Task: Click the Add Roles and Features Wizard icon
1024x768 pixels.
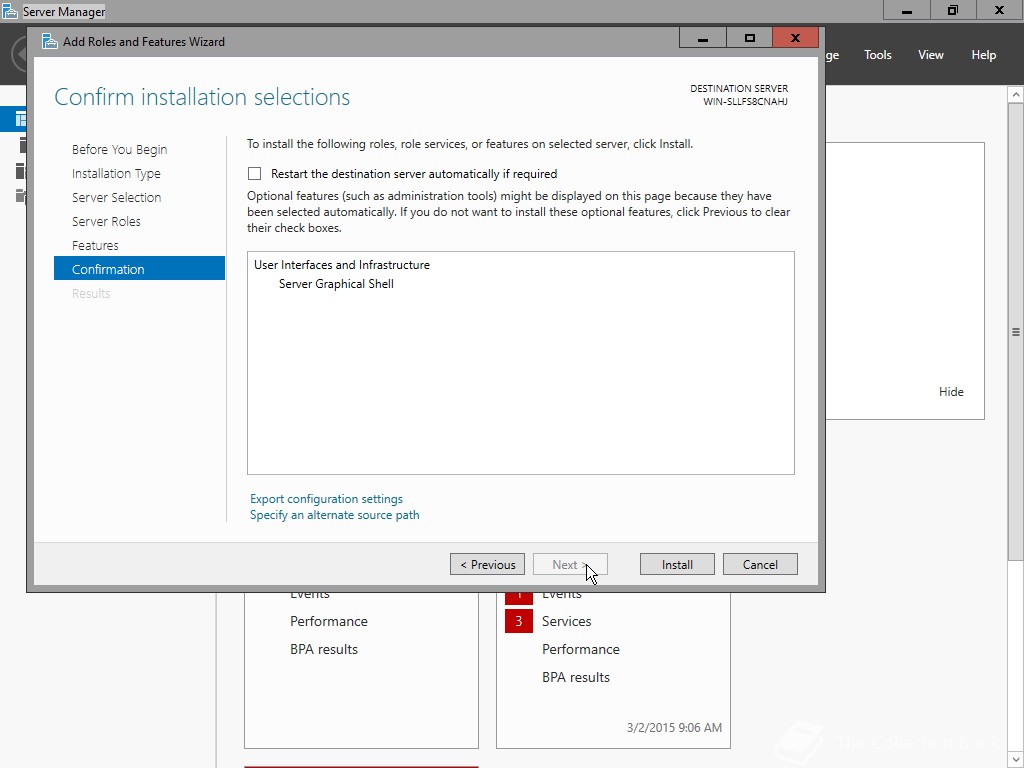Action: click(50, 41)
